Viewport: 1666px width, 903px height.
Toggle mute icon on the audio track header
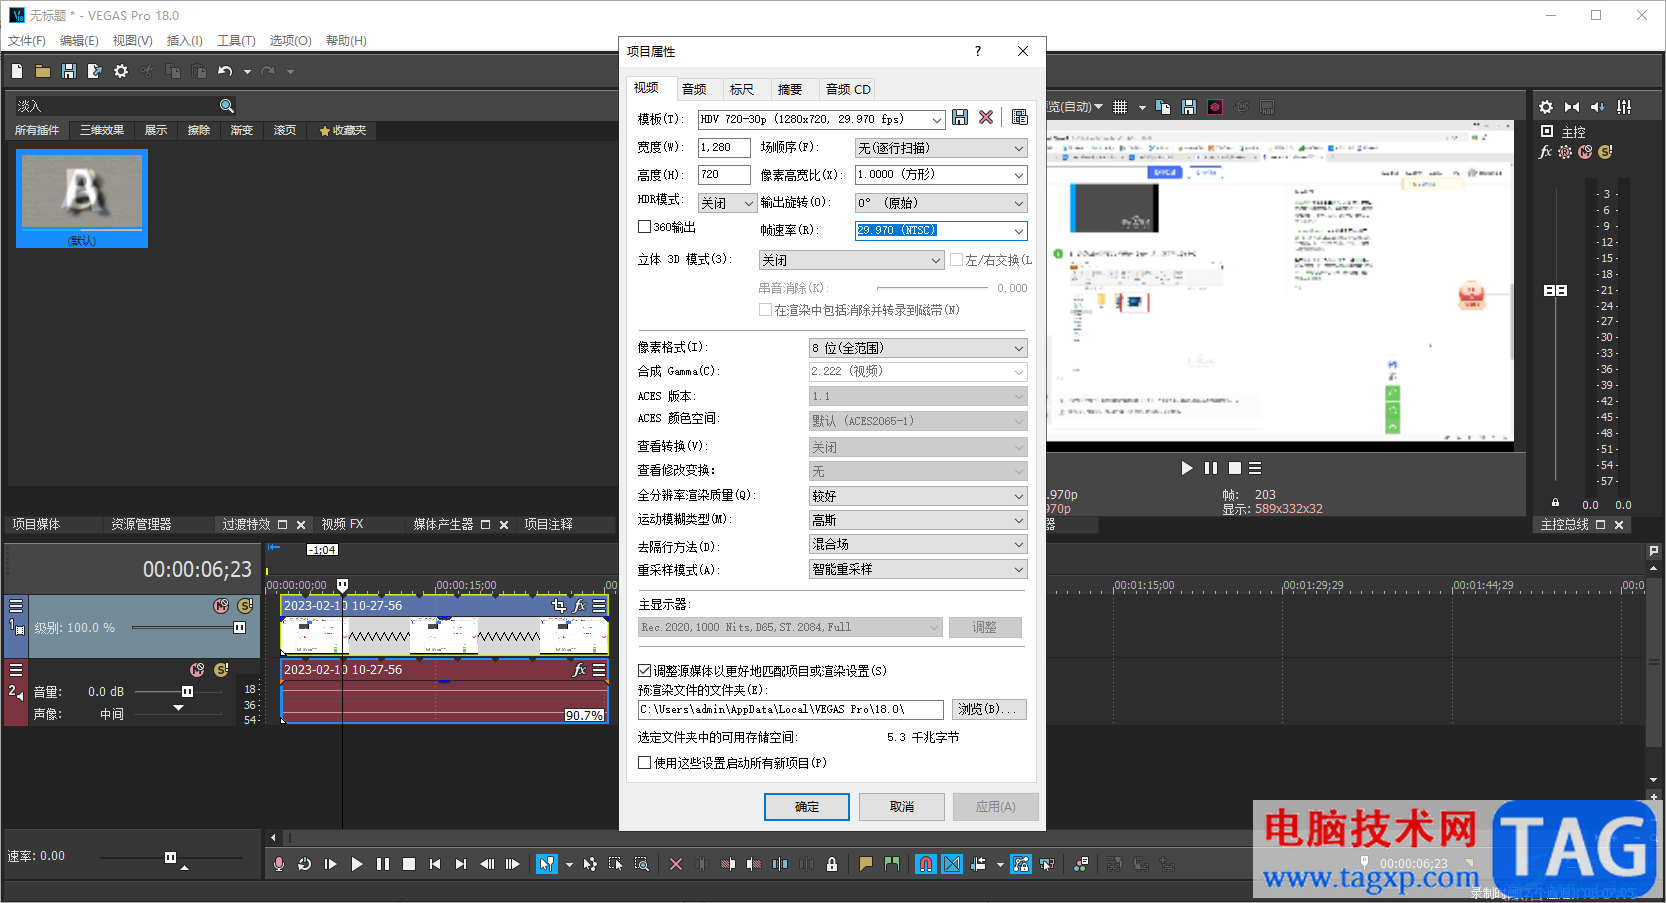[x=197, y=670]
